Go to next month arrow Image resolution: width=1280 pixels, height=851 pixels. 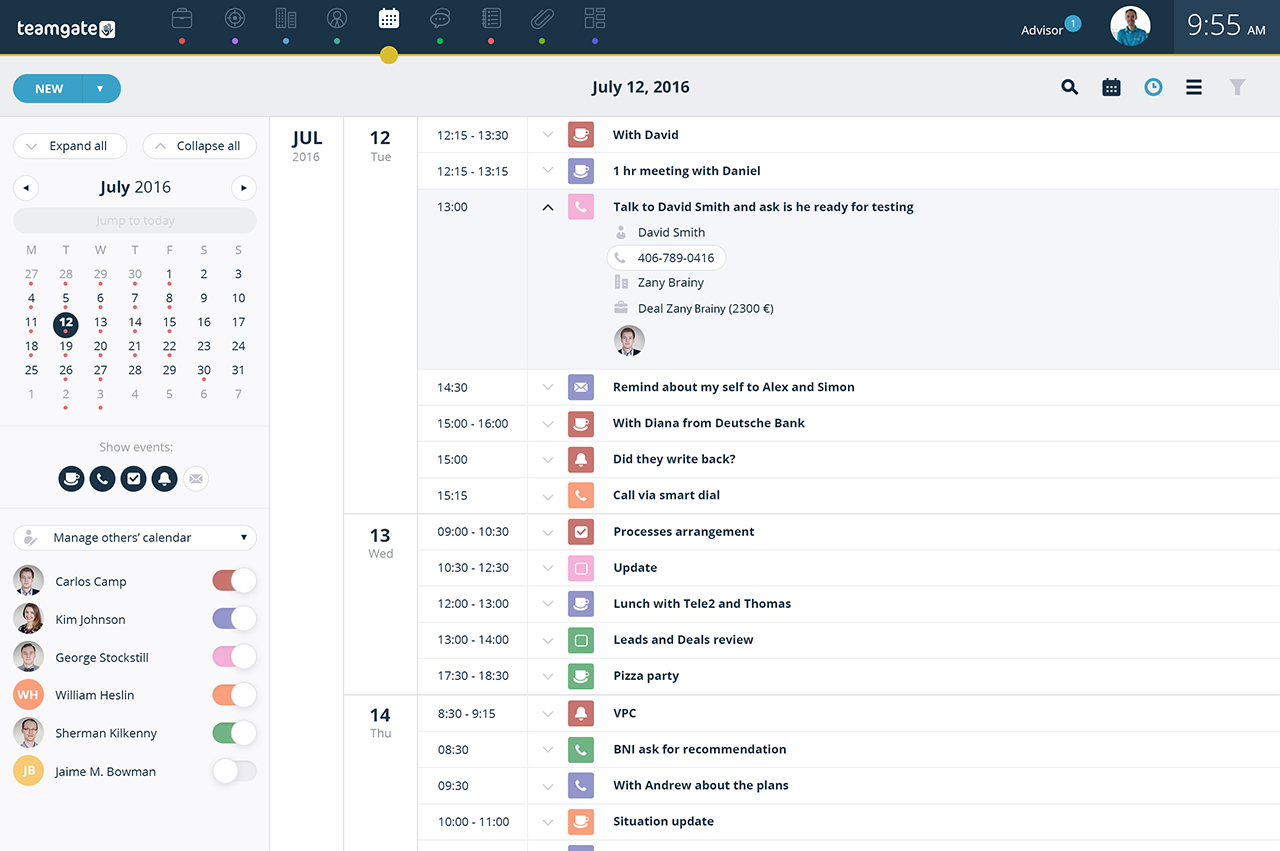(243, 187)
